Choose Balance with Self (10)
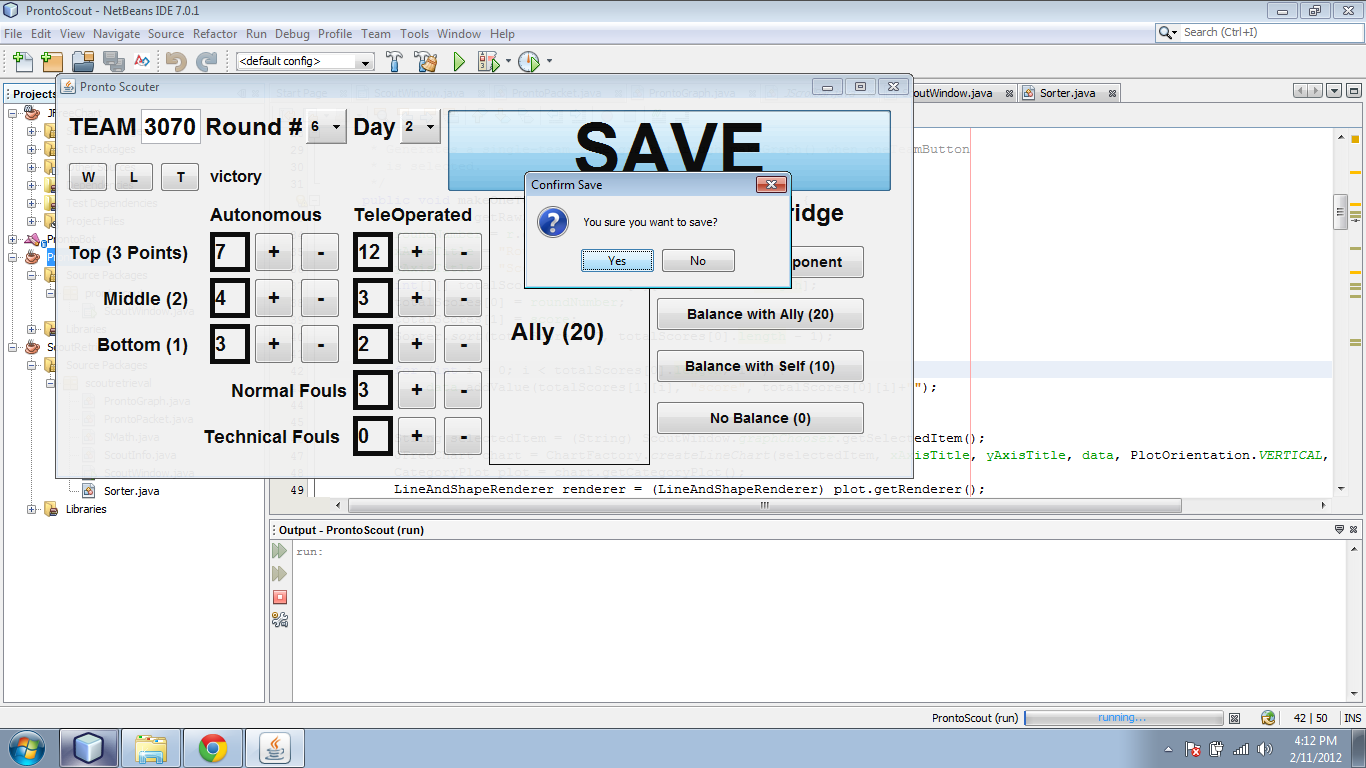The image size is (1366, 768). pos(760,366)
